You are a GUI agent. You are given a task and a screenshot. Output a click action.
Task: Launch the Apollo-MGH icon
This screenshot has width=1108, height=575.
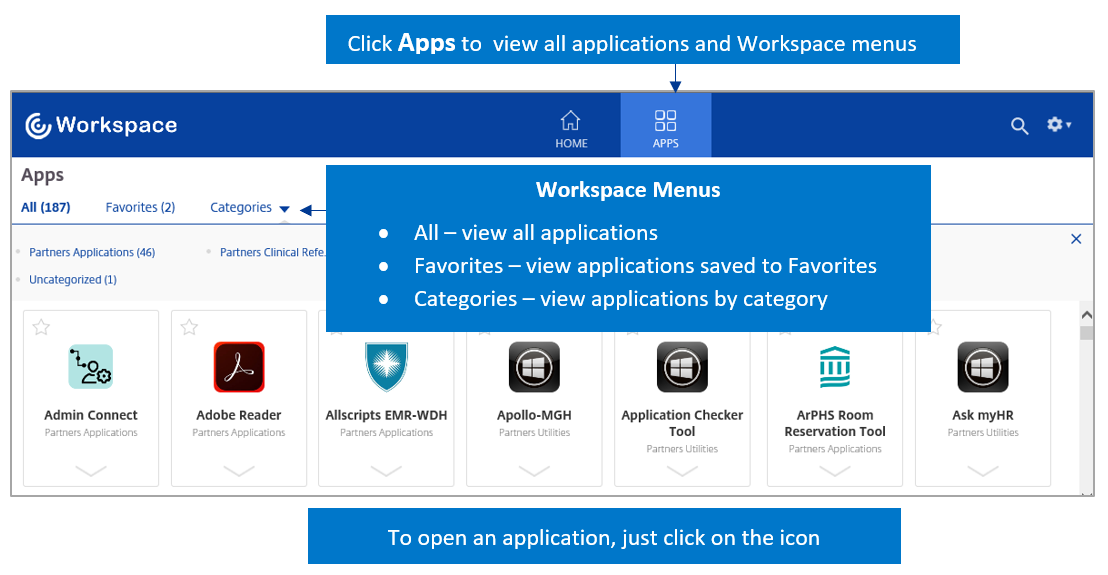click(534, 367)
